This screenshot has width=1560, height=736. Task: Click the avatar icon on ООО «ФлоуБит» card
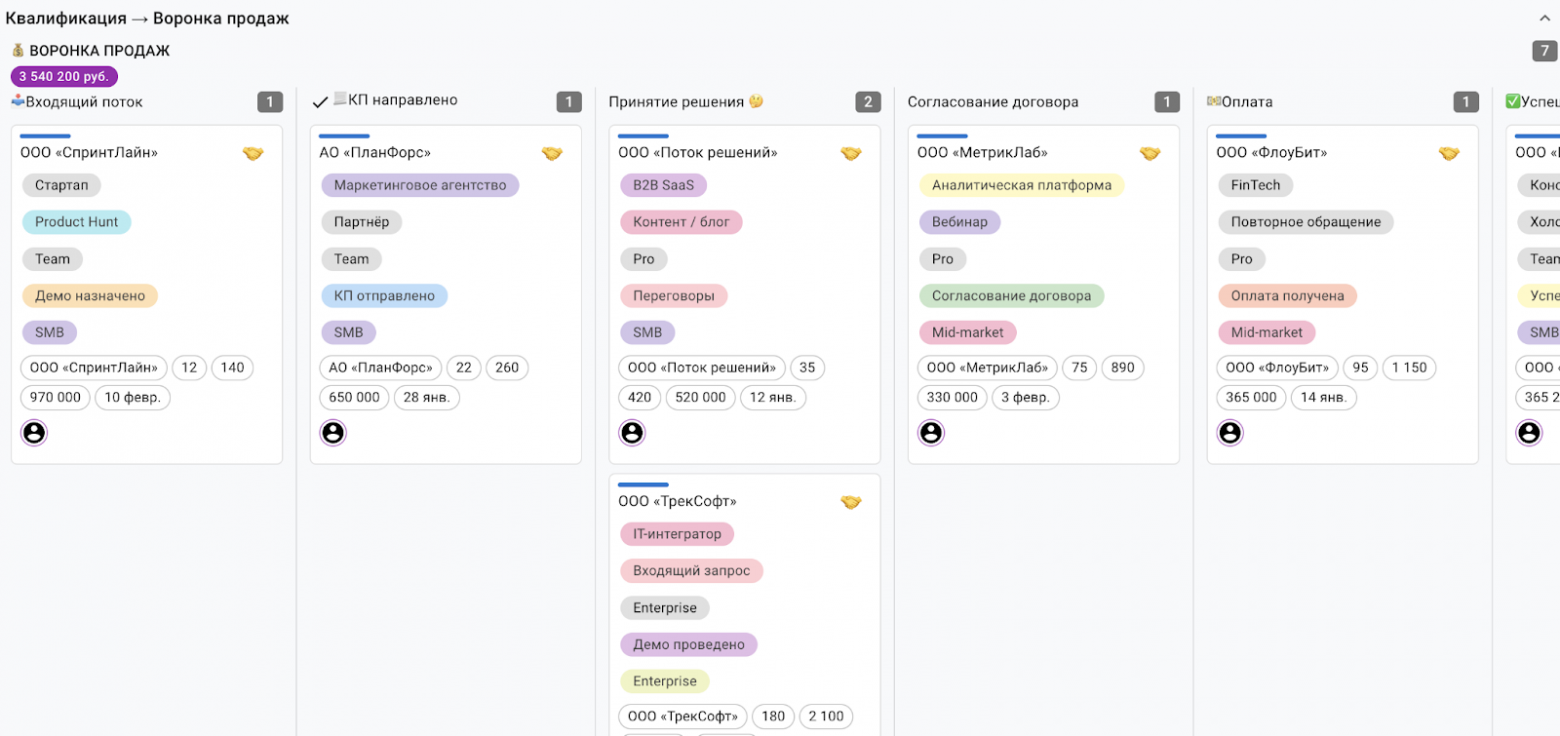tap(1230, 432)
